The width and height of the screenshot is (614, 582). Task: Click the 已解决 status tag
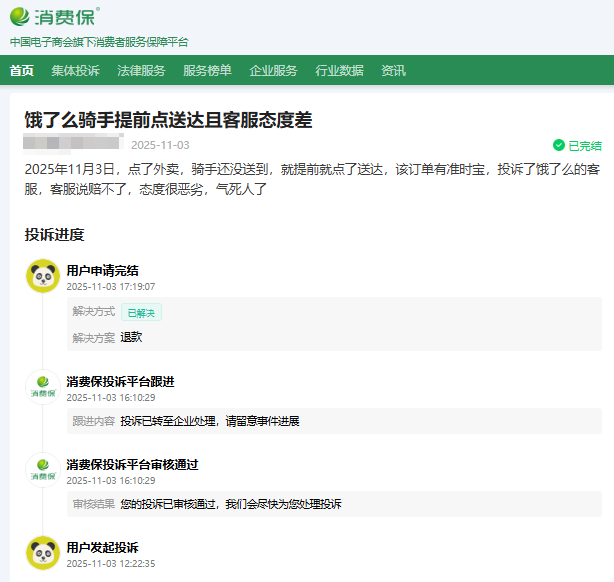pyautogui.click(x=141, y=313)
